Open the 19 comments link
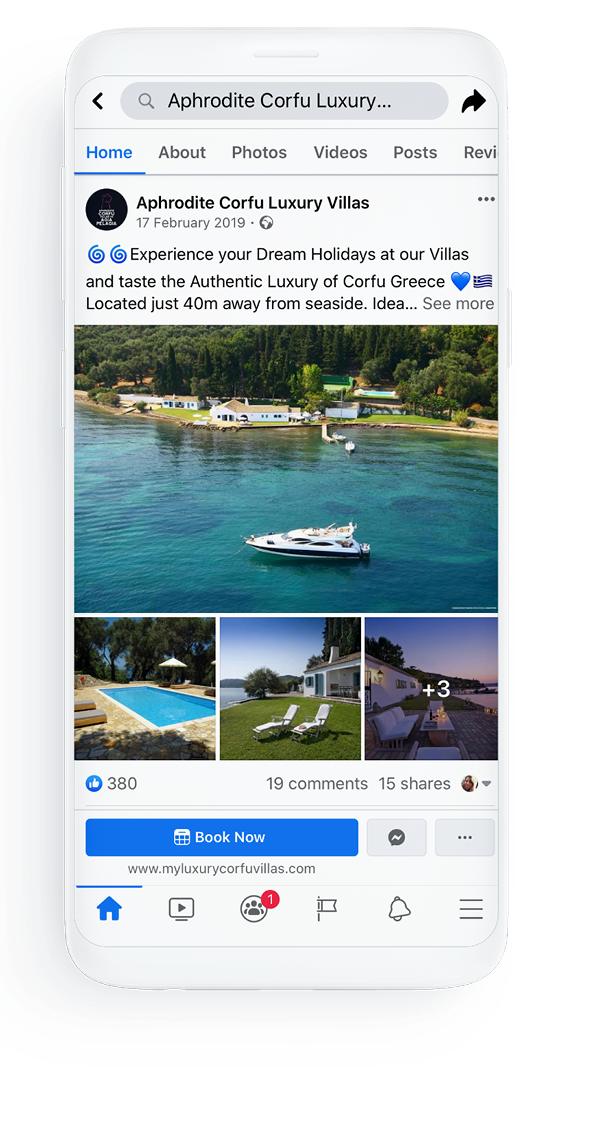This screenshot has width=614, height=1136. 317,784
